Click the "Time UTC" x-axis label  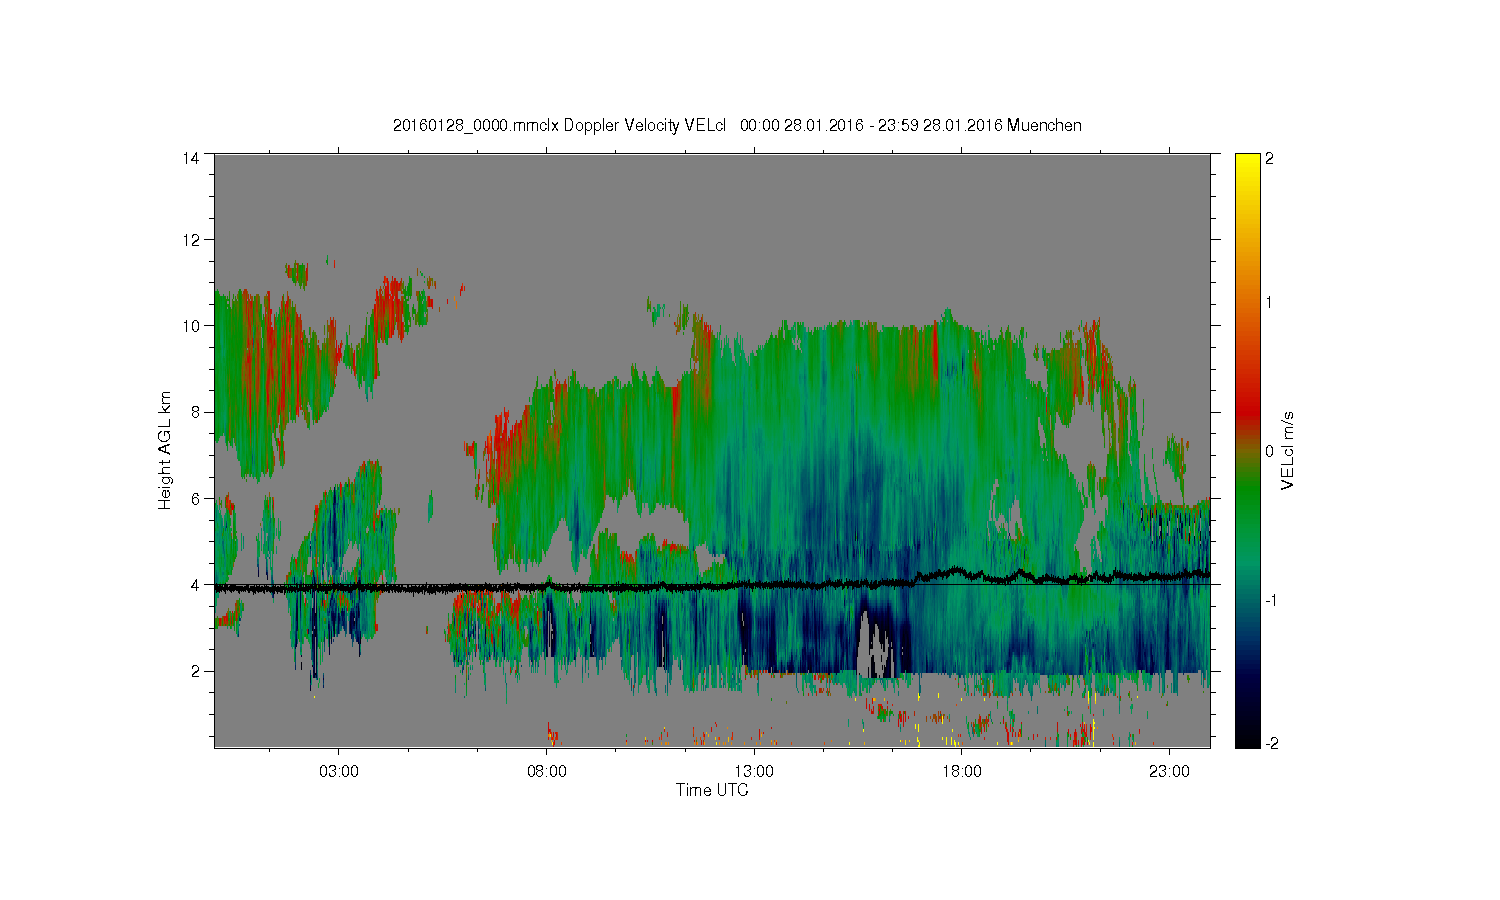pos(712,790)
